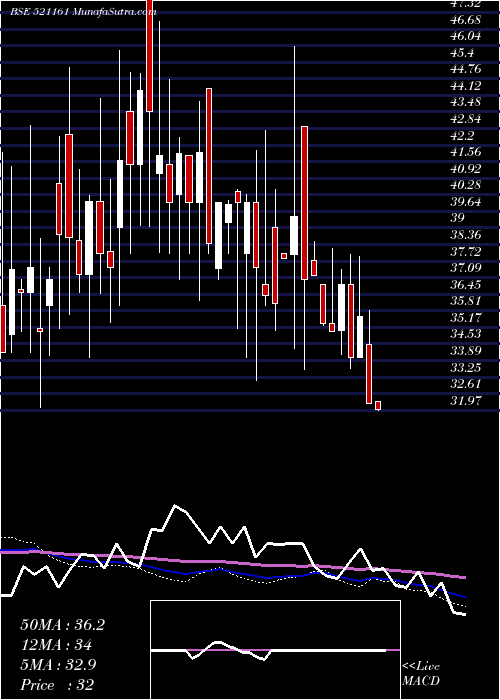Screen dimensions: 500x700
Task: Click the 12MA : 34 readout
Action: pyautogui.click(x=56, y=645)
